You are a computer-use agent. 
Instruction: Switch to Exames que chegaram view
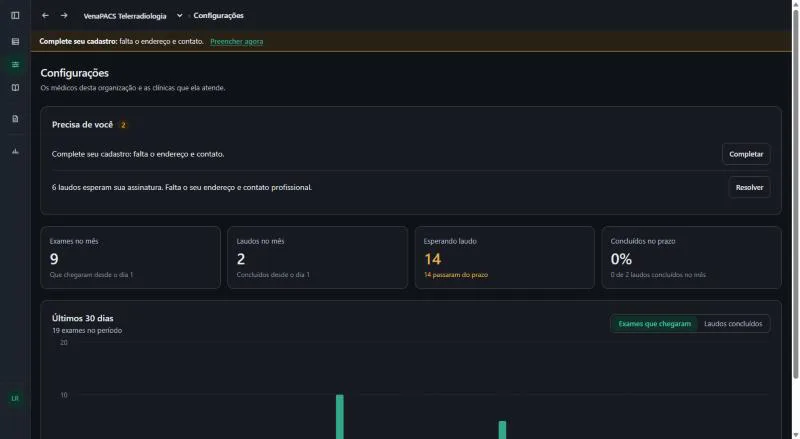[x=655, y=324]
